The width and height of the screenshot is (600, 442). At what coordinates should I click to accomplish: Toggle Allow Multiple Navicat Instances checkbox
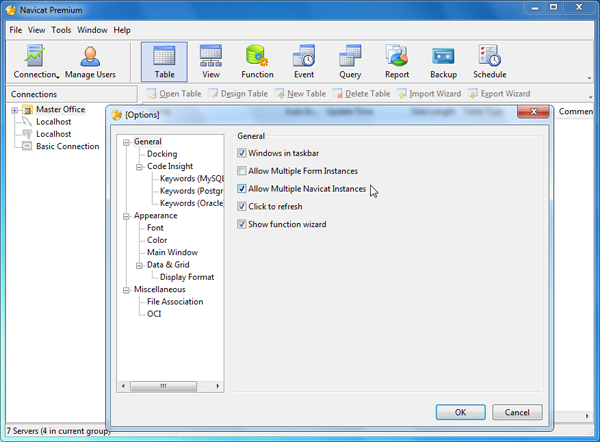click(241, 189)
